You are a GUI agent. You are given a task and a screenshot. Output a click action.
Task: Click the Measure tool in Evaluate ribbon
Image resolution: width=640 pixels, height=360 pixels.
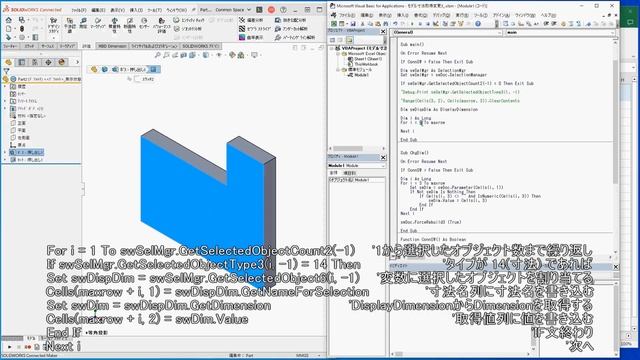pos(84,23)
